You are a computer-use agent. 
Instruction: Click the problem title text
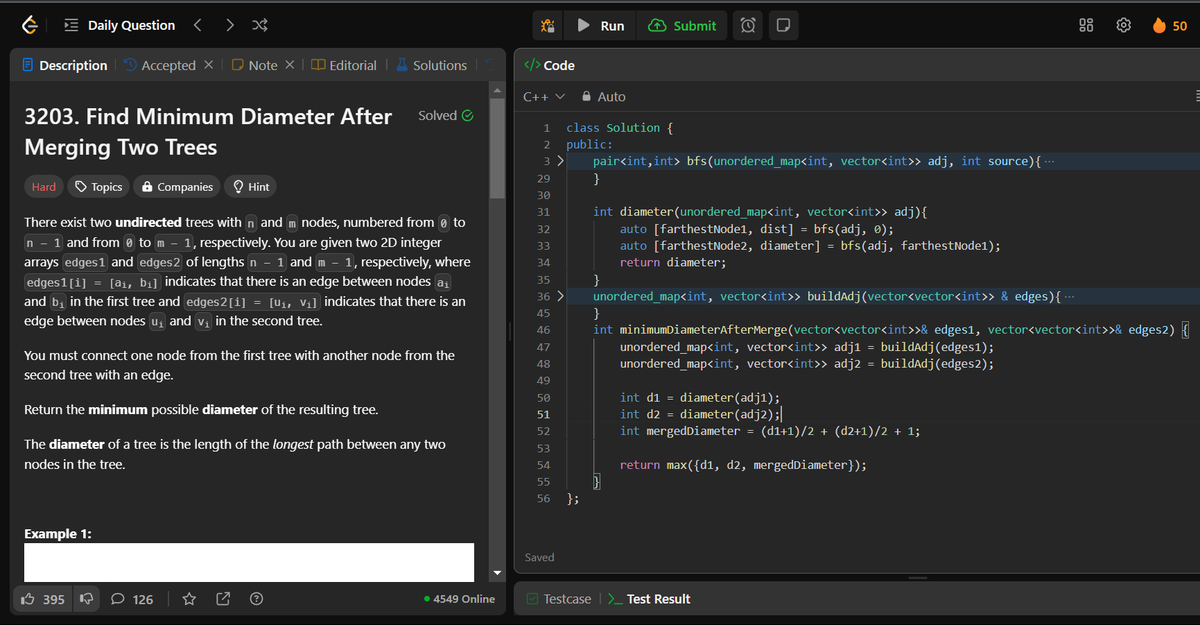(x=208, y=132)
